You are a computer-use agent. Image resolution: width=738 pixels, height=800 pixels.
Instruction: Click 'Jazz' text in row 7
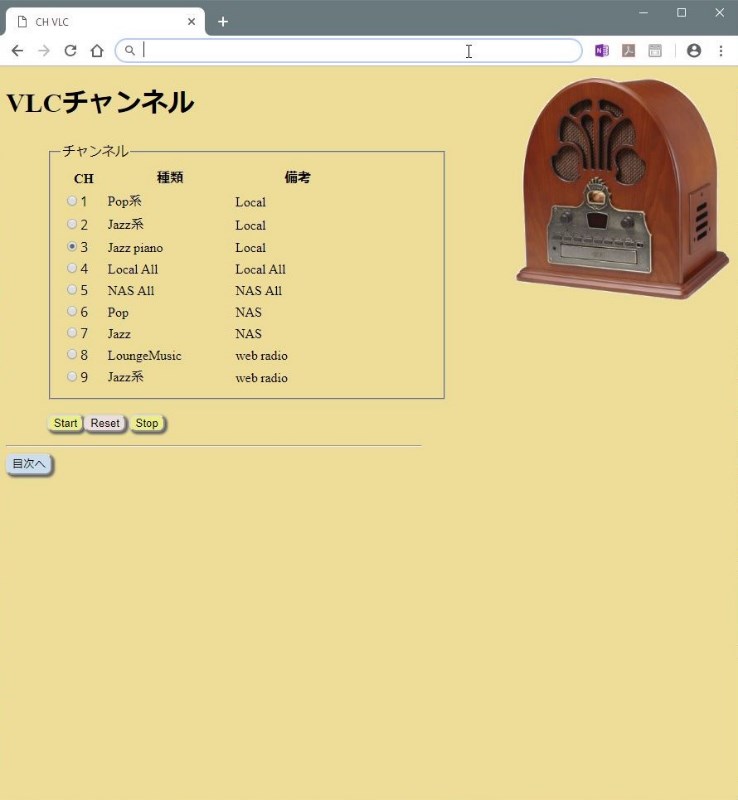119,334
